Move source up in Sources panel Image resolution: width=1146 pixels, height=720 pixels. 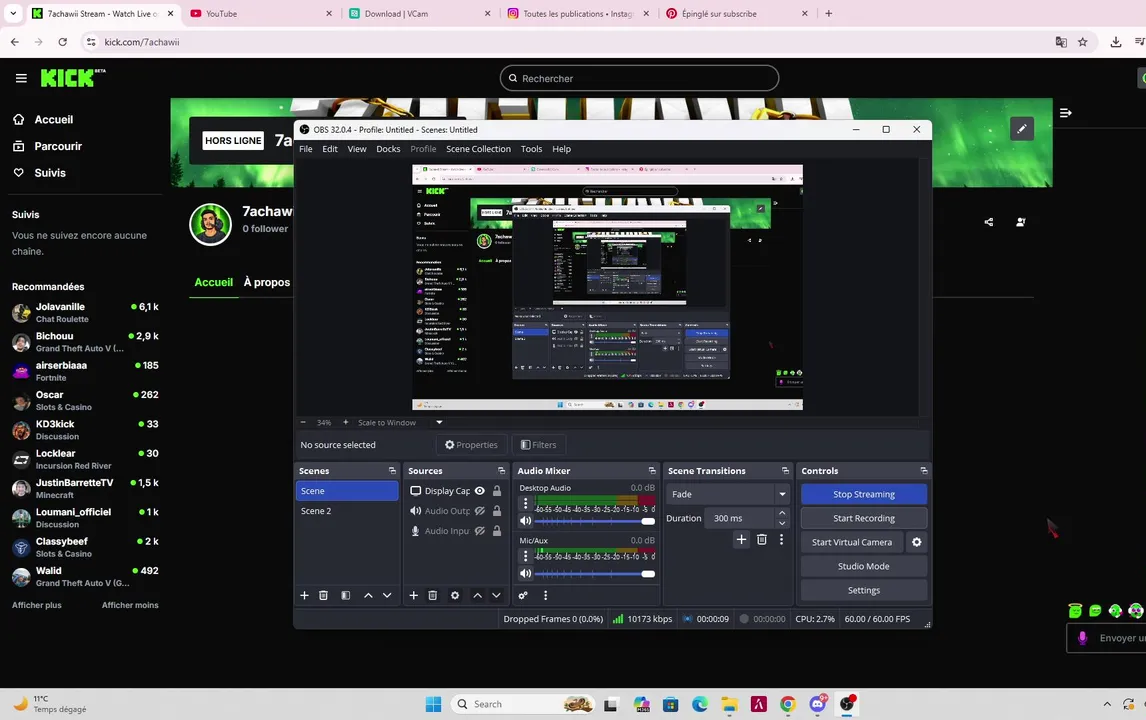coord(477,596)
